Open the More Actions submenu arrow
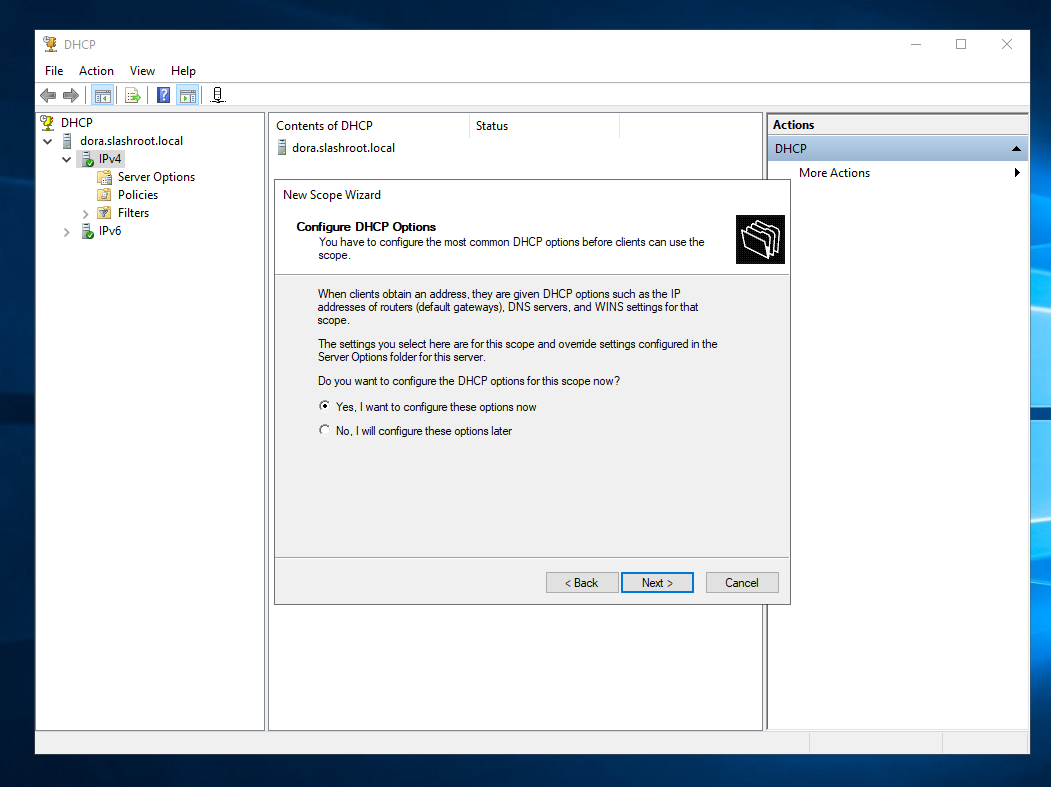This screenshot has height=787, width=1051. pyautogui.click(x=1017, y=173)
